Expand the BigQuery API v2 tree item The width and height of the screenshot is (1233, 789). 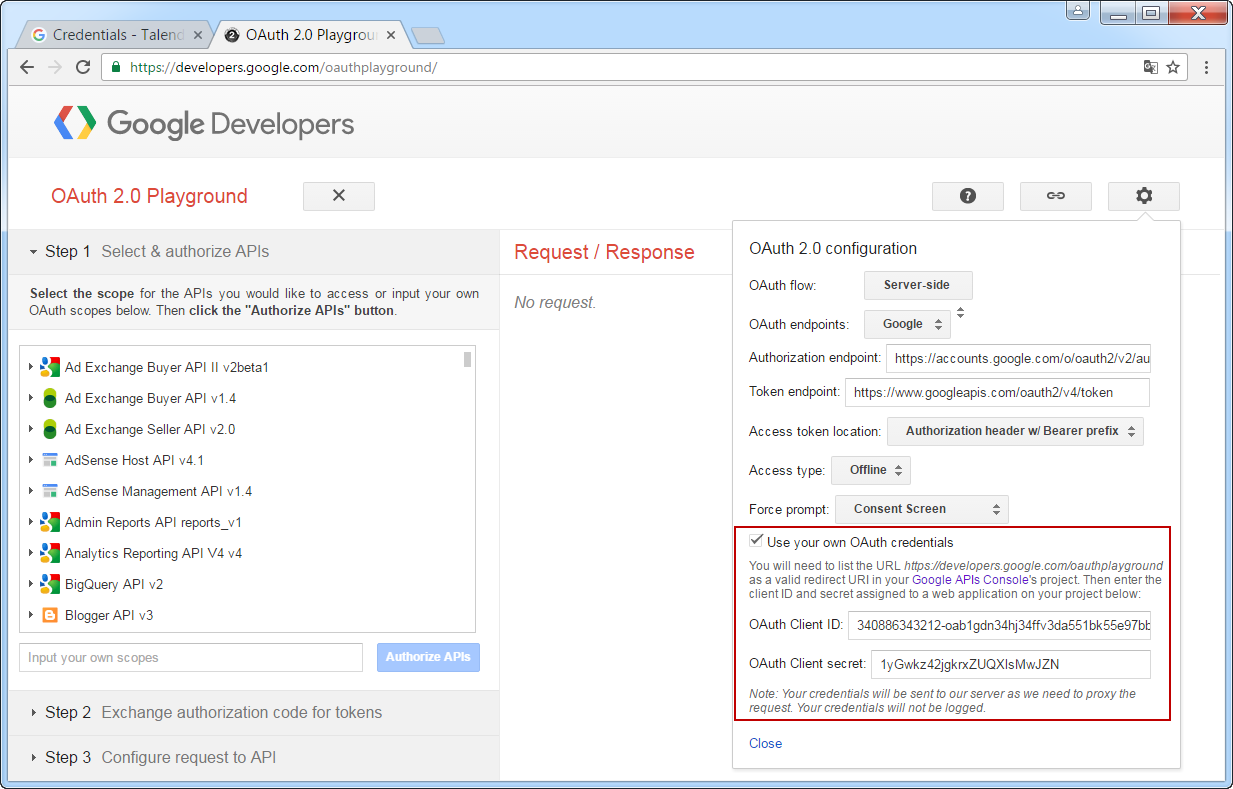[31, 584]
